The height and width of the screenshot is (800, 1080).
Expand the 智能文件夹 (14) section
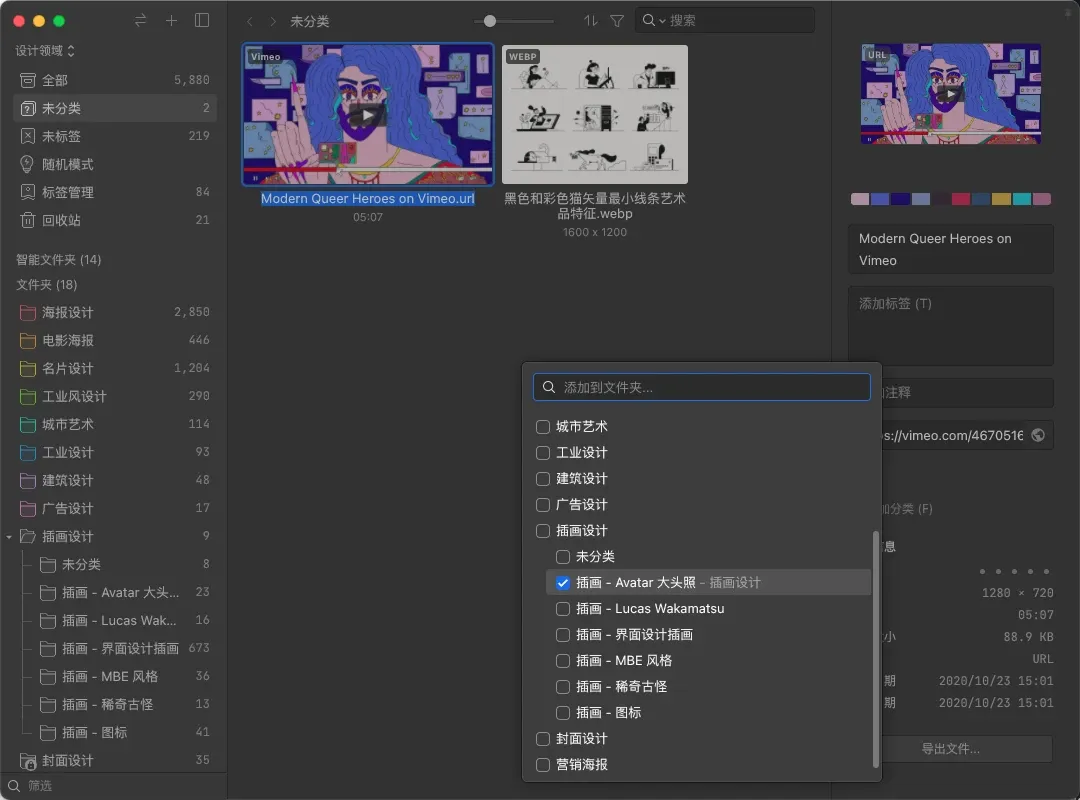59,260
